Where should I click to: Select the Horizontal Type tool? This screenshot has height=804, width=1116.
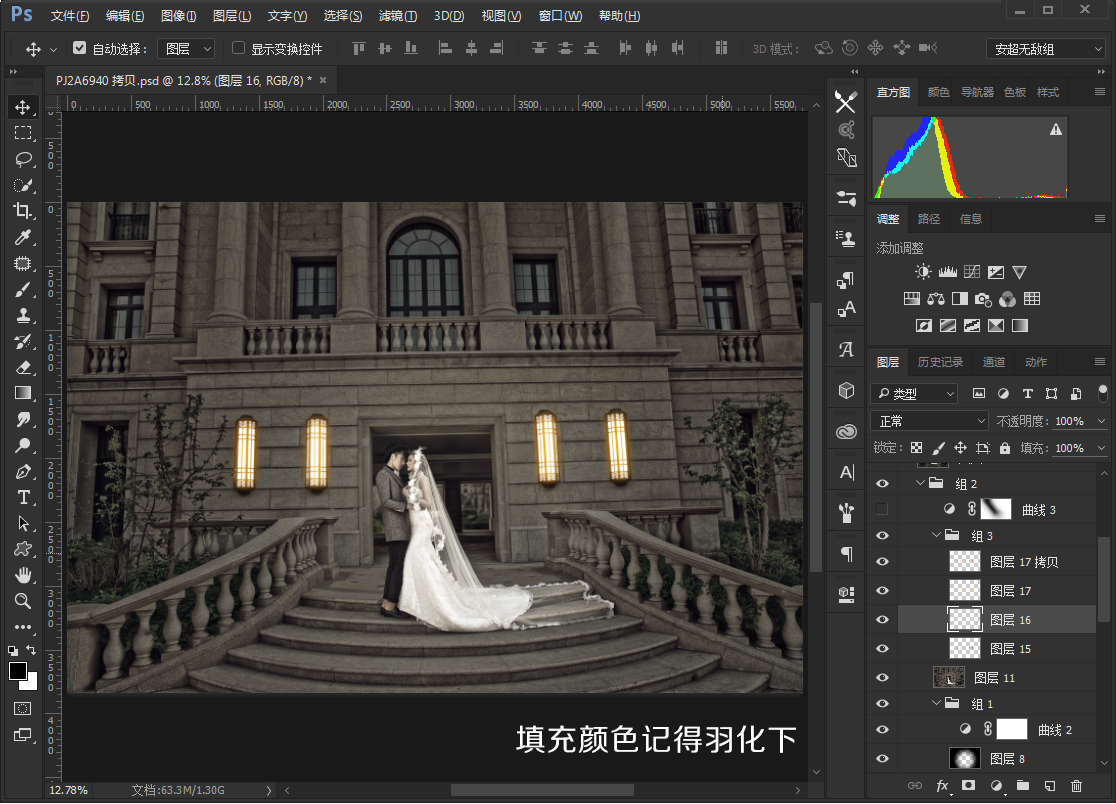coord(23,497)
